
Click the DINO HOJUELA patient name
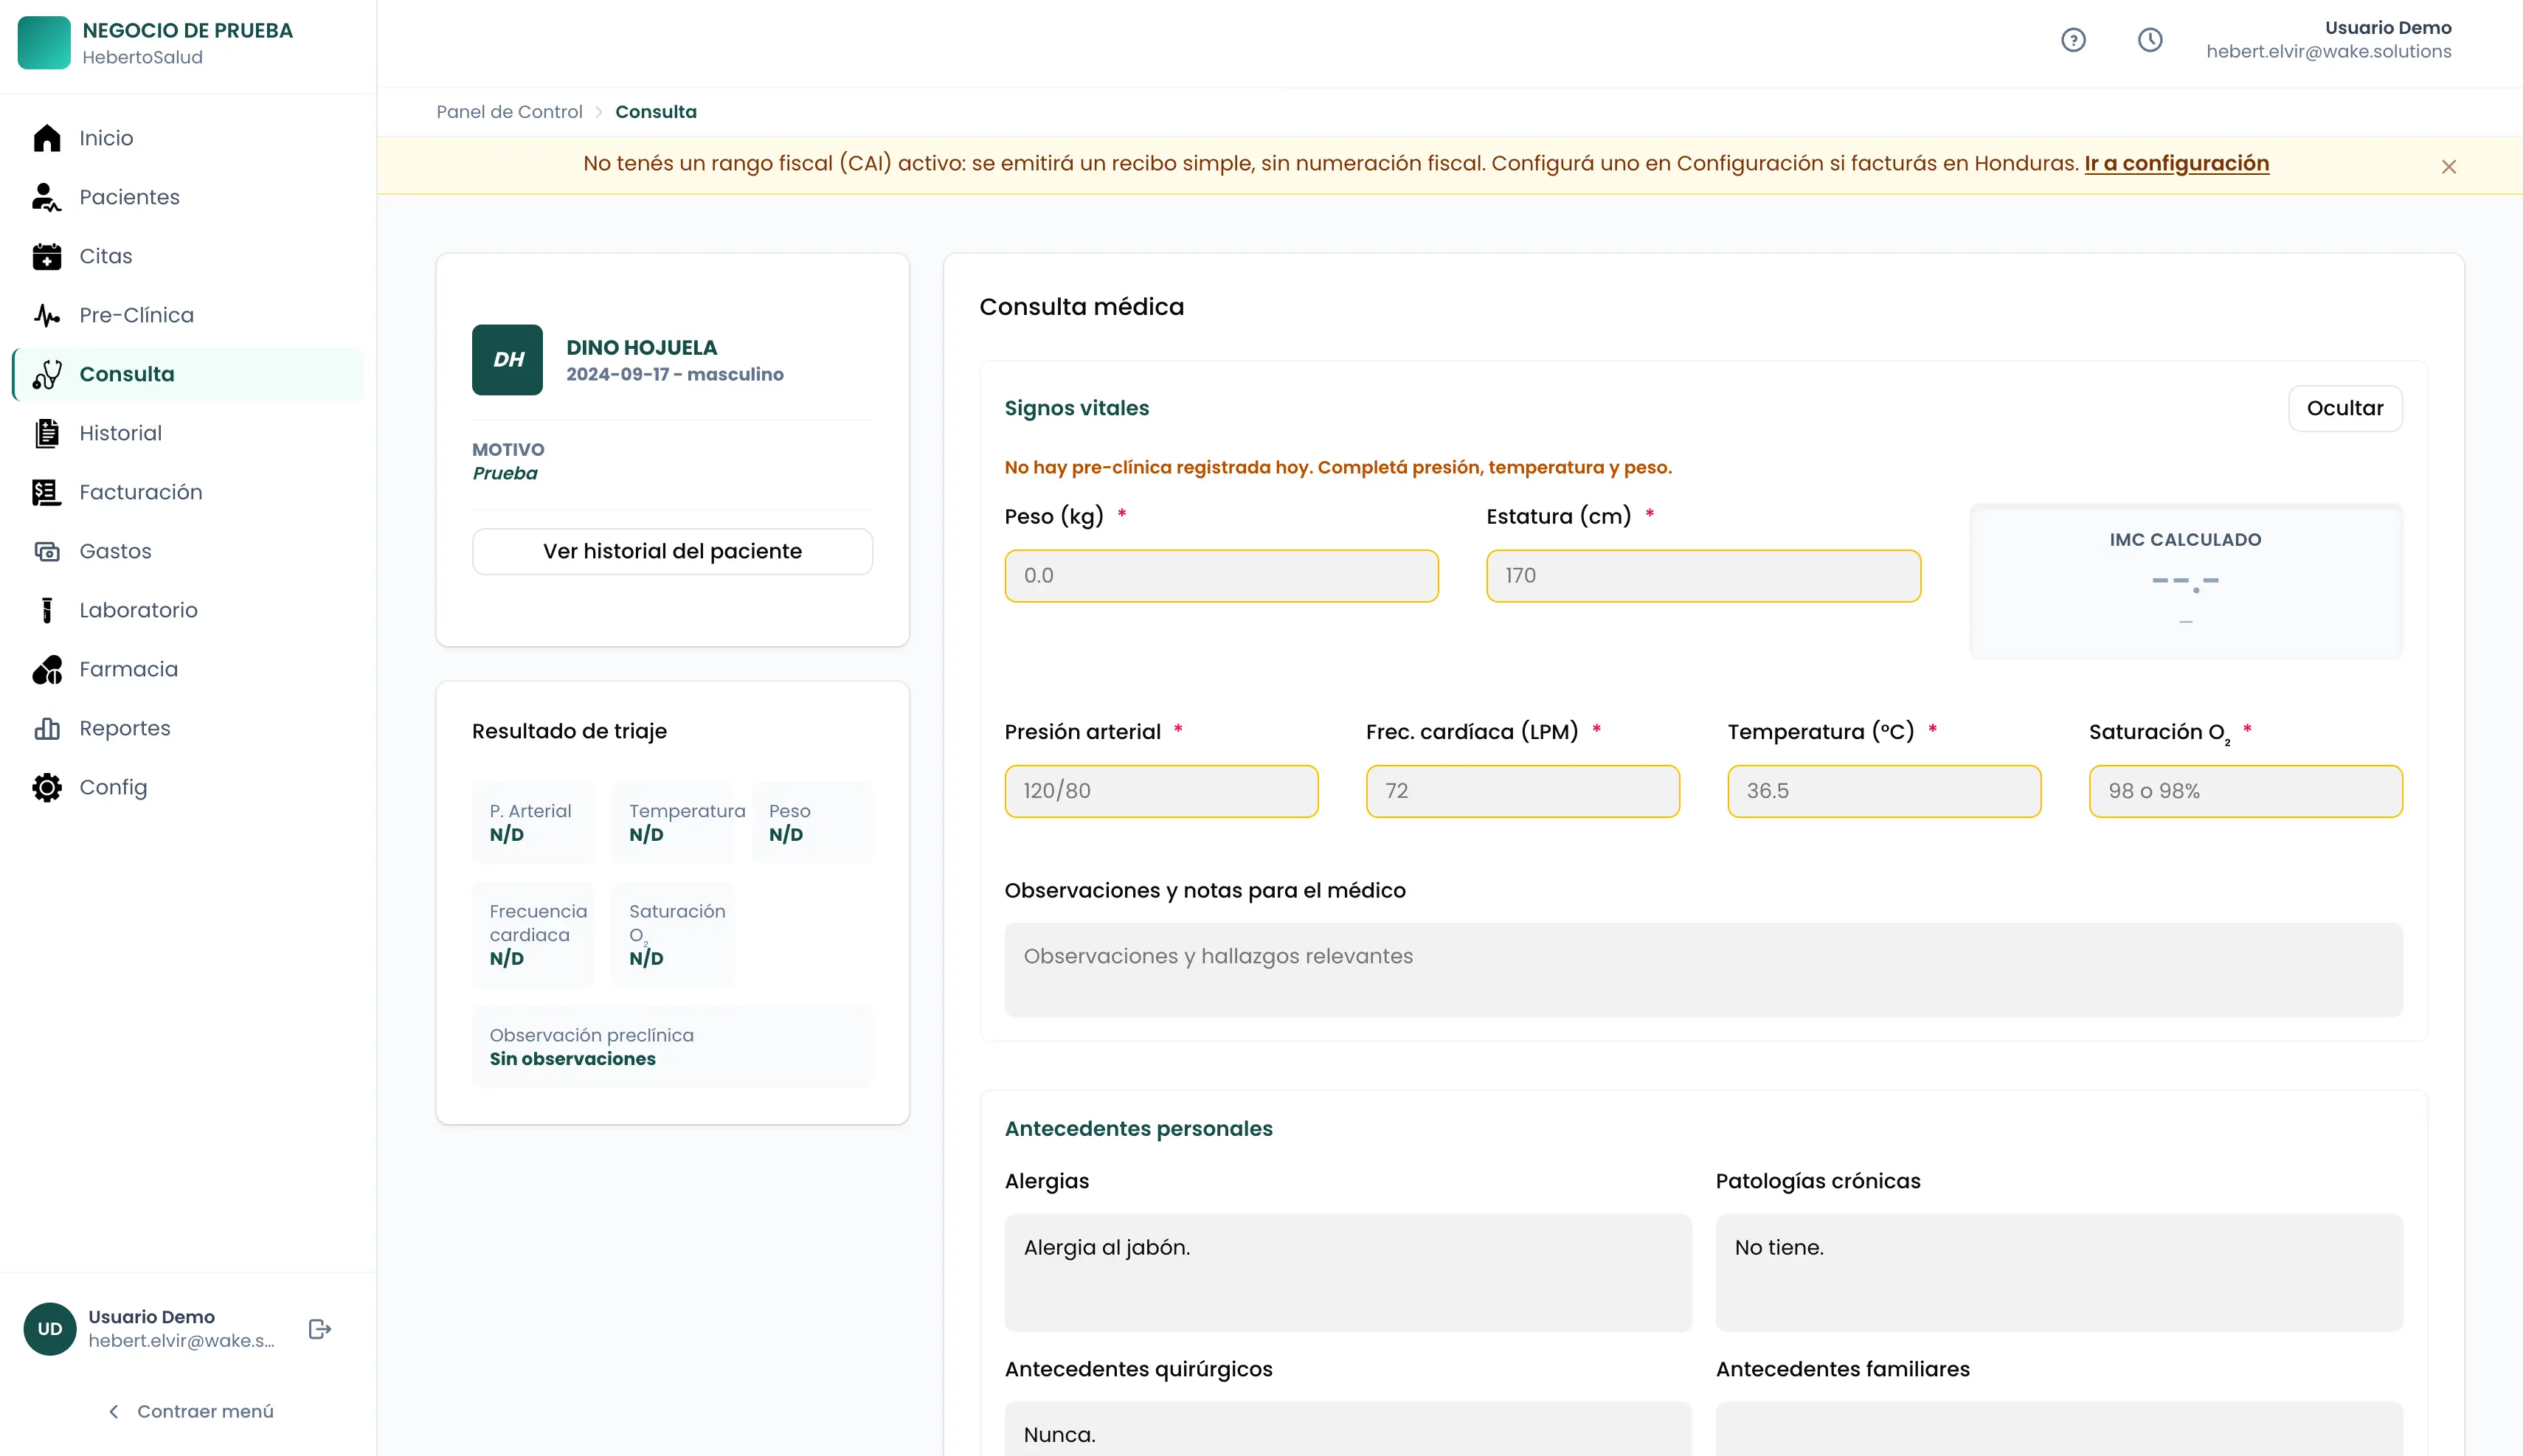pyautogui.click(x=641, y=348)
